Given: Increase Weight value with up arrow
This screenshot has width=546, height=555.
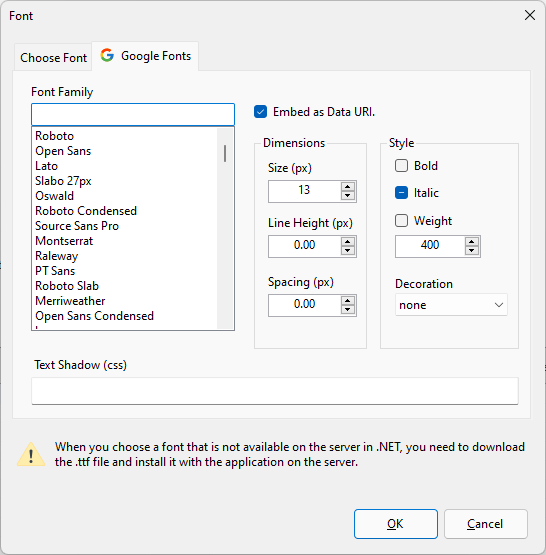Looking at the screenshot, I should (x=472, y=242).
